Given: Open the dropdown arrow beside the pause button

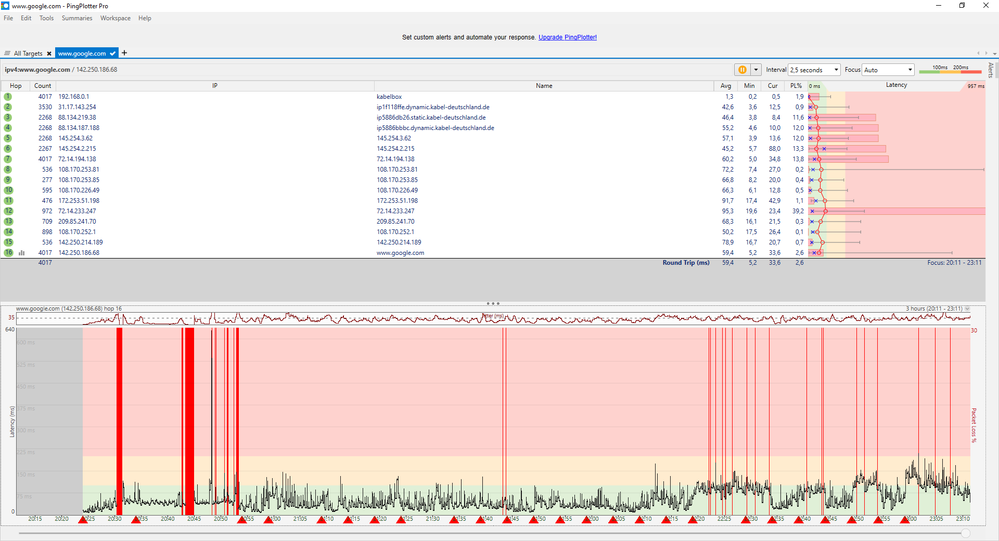Looking at the screenshot, I should click(x=756, y=69).
